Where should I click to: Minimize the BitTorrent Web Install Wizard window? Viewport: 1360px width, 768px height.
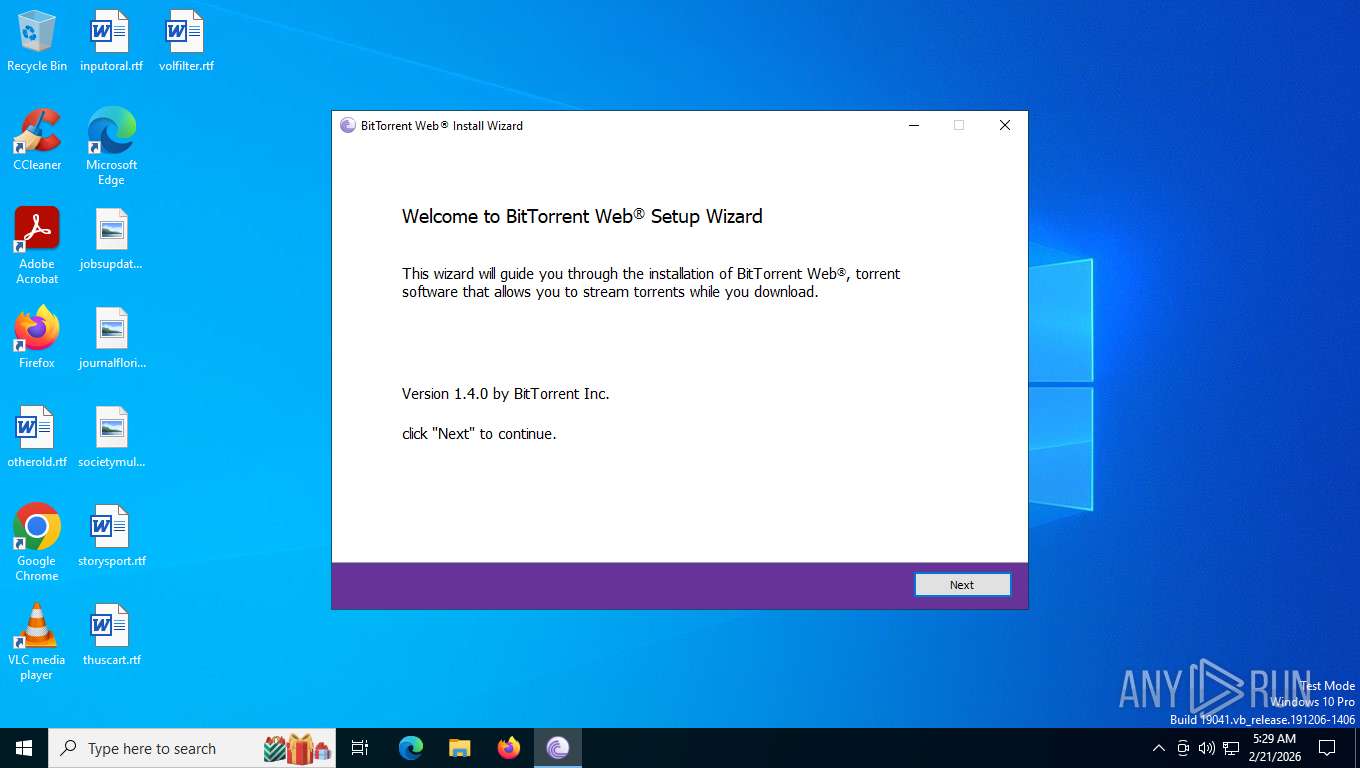914,126
